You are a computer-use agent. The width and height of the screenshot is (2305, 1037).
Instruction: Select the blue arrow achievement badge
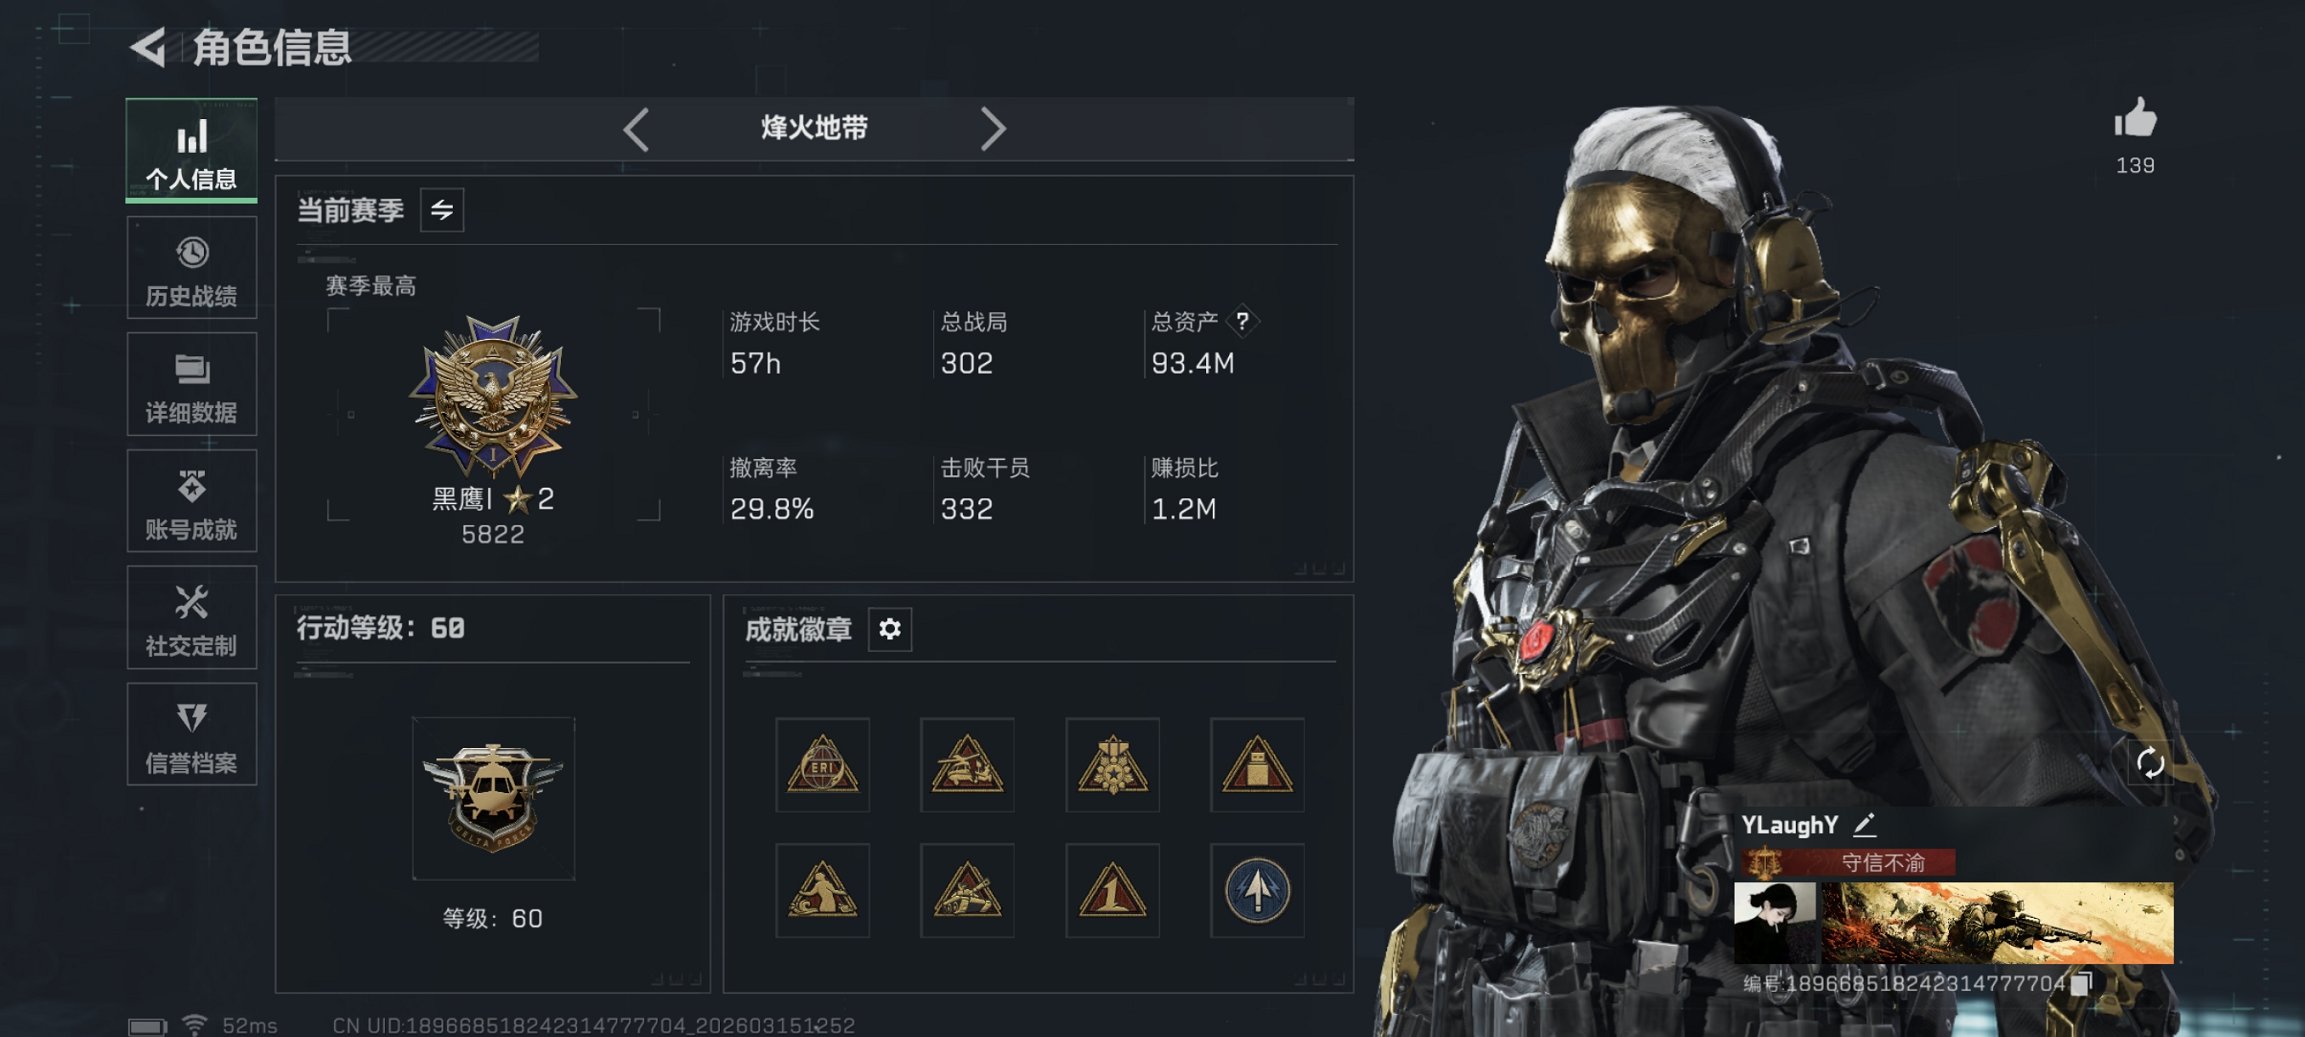[x=1257, y=890]
